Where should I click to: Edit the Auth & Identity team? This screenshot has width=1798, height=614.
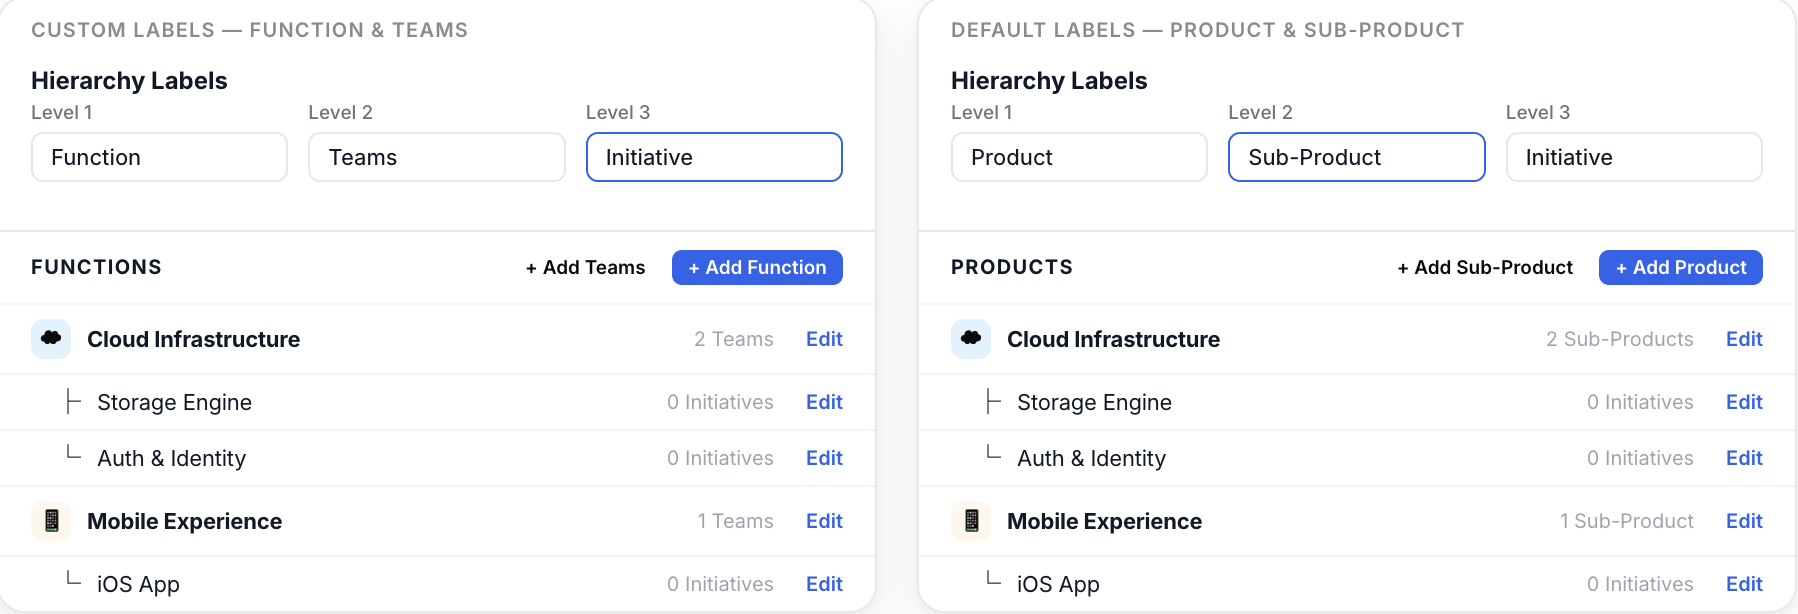(823, 458)
